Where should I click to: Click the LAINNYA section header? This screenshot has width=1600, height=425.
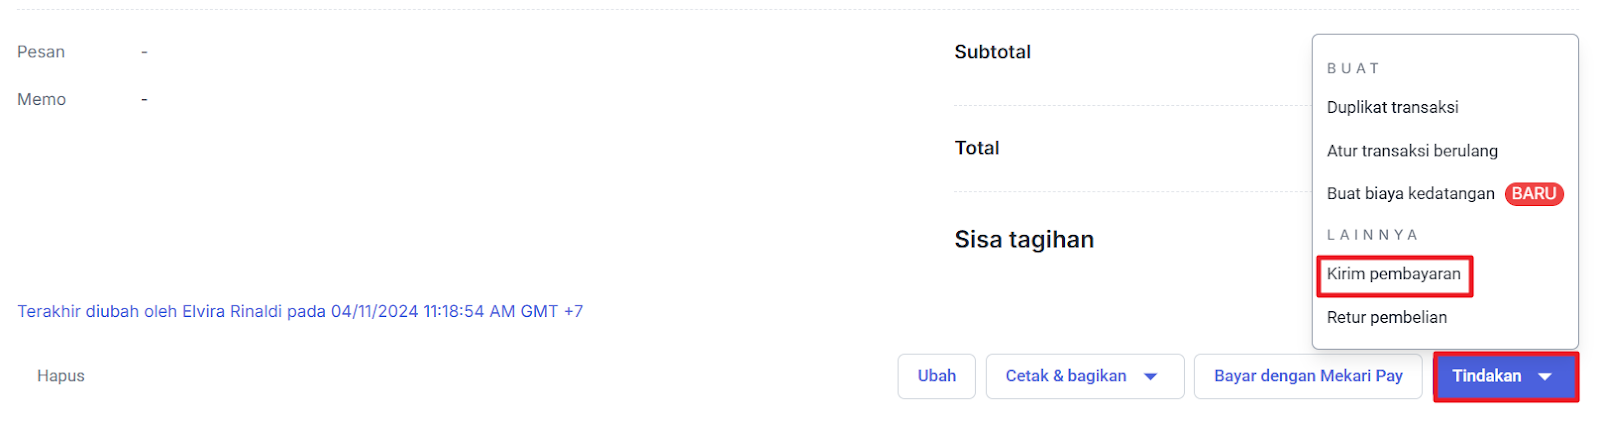click(1372, 235)
